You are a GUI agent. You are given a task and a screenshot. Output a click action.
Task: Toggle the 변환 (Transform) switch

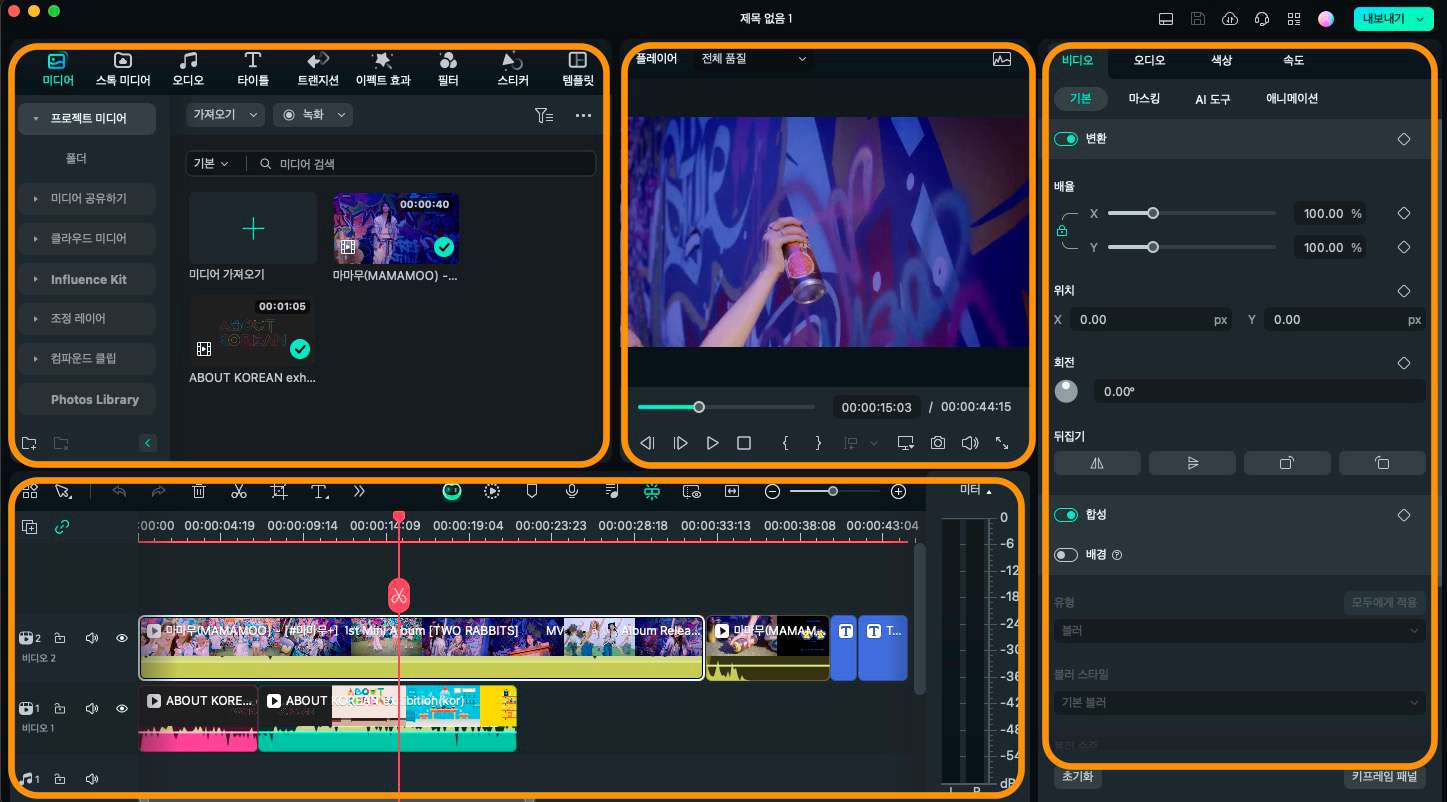[x=1065, y=139]
